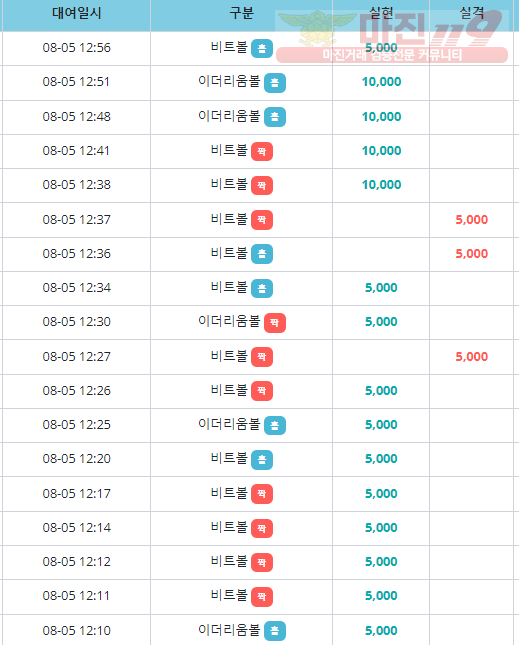
Task: Click the 비트볼 label in 12:20 row
Action: [229, 458]
